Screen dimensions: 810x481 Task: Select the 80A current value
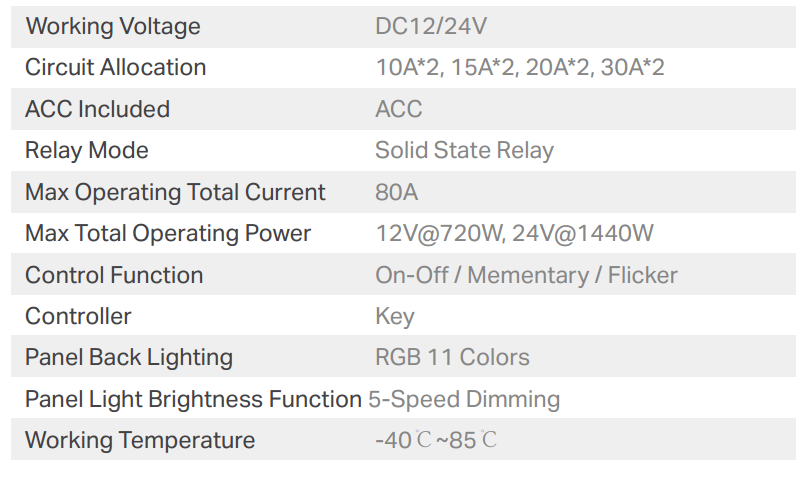(x=396, y=192)
